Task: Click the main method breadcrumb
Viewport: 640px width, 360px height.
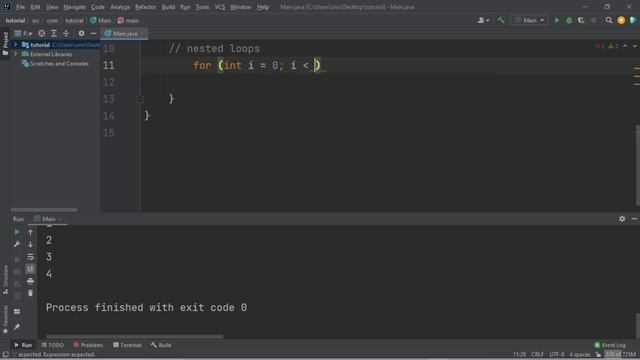Action: (x=128, y=20)
